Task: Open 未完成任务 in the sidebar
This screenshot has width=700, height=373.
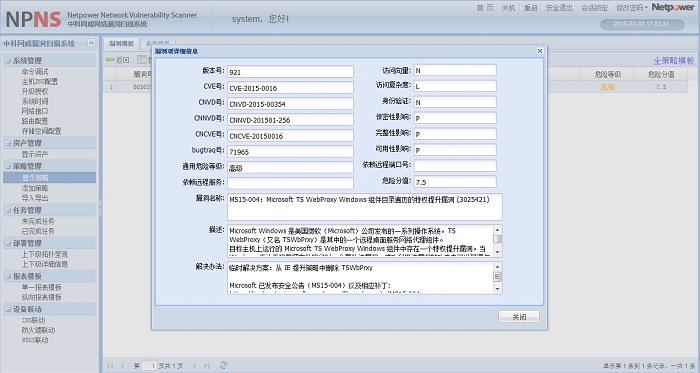Action: point(38,221)
